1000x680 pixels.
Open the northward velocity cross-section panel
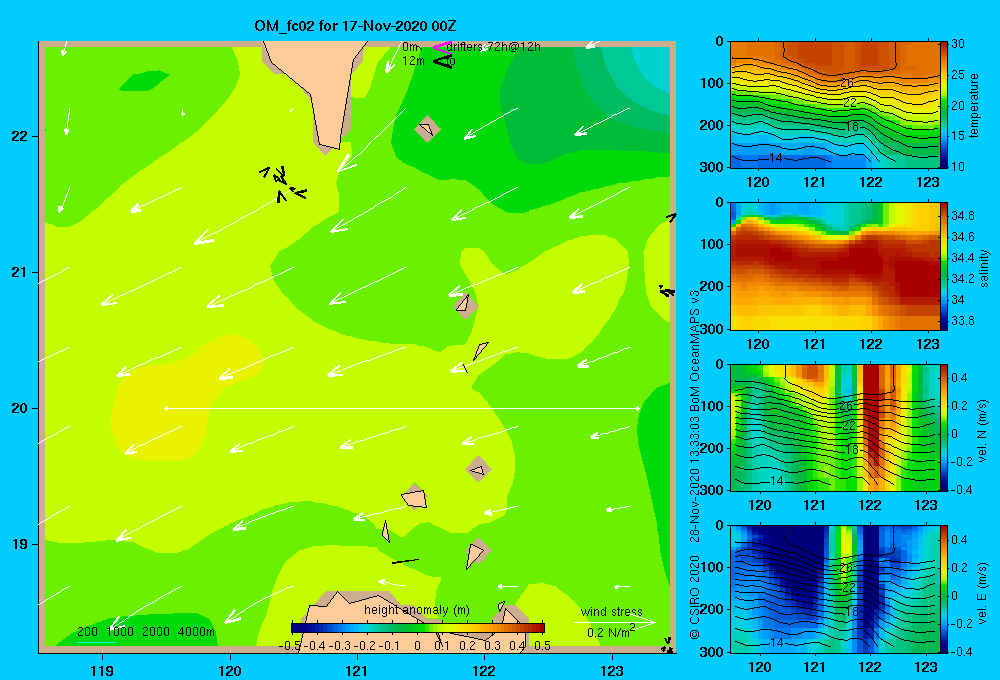pos(834,427)
